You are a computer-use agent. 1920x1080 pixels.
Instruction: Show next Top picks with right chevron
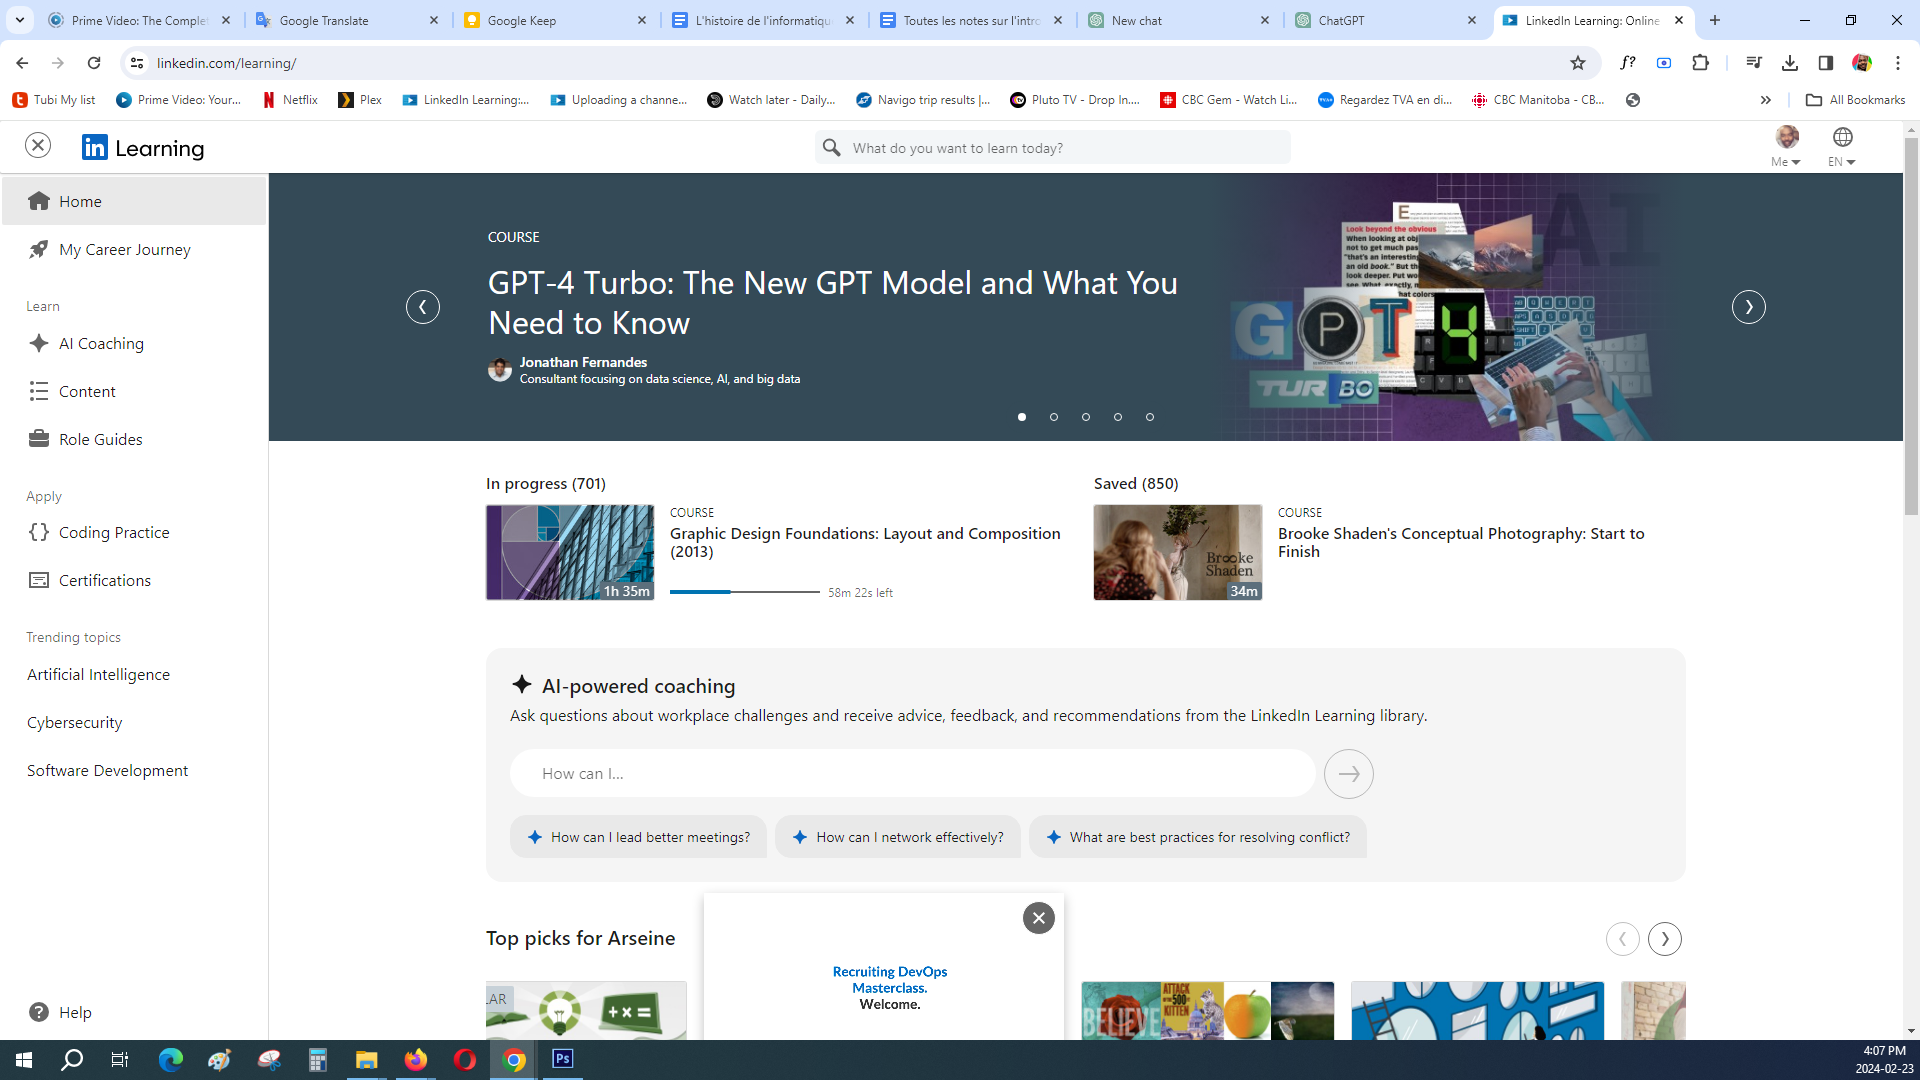click(x=1665, y=939)
